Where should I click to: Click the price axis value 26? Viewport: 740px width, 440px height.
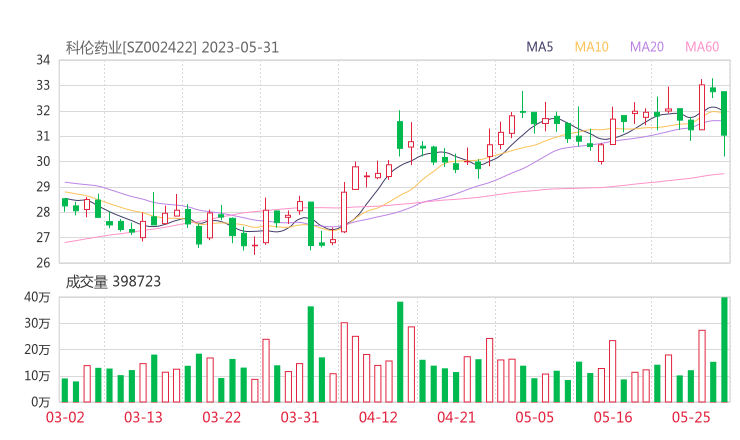coord(43,263)
